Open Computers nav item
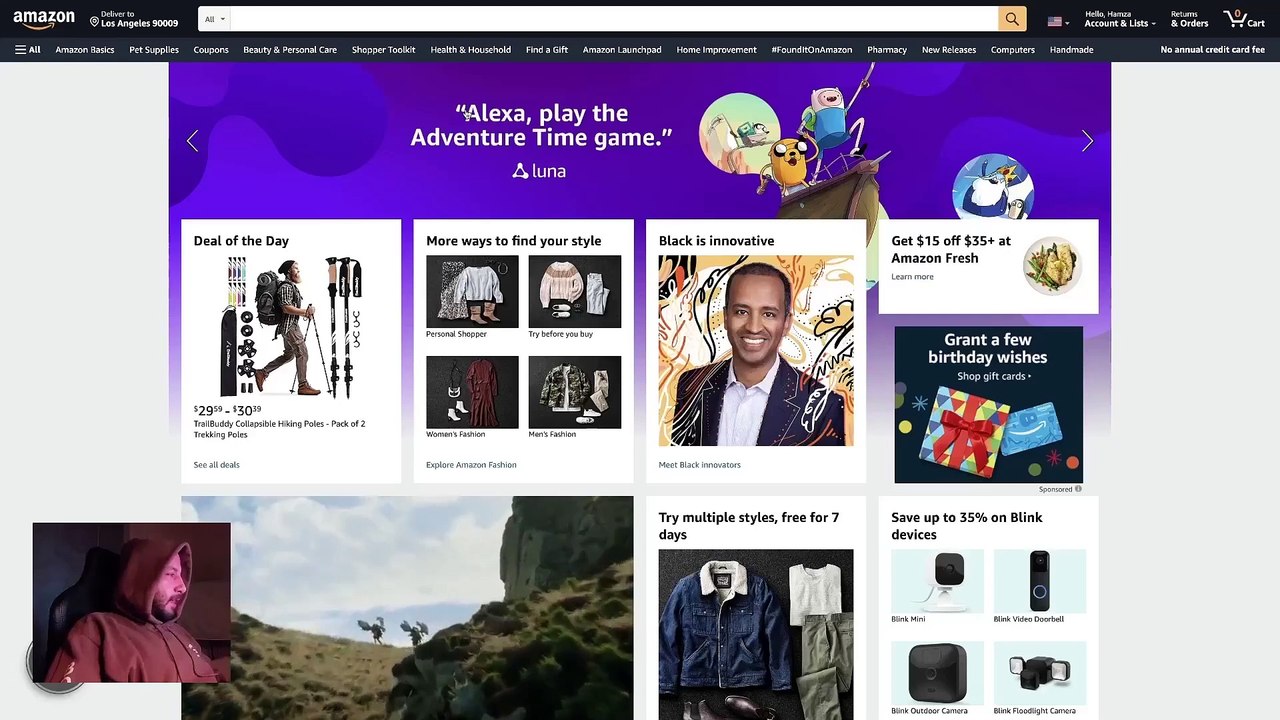The height and width of the screenshot is (720, 1280). (1013, 49)
